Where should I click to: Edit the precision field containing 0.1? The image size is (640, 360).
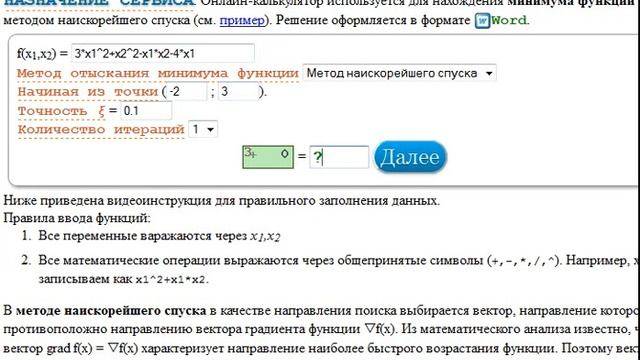(x=146, y=111)
